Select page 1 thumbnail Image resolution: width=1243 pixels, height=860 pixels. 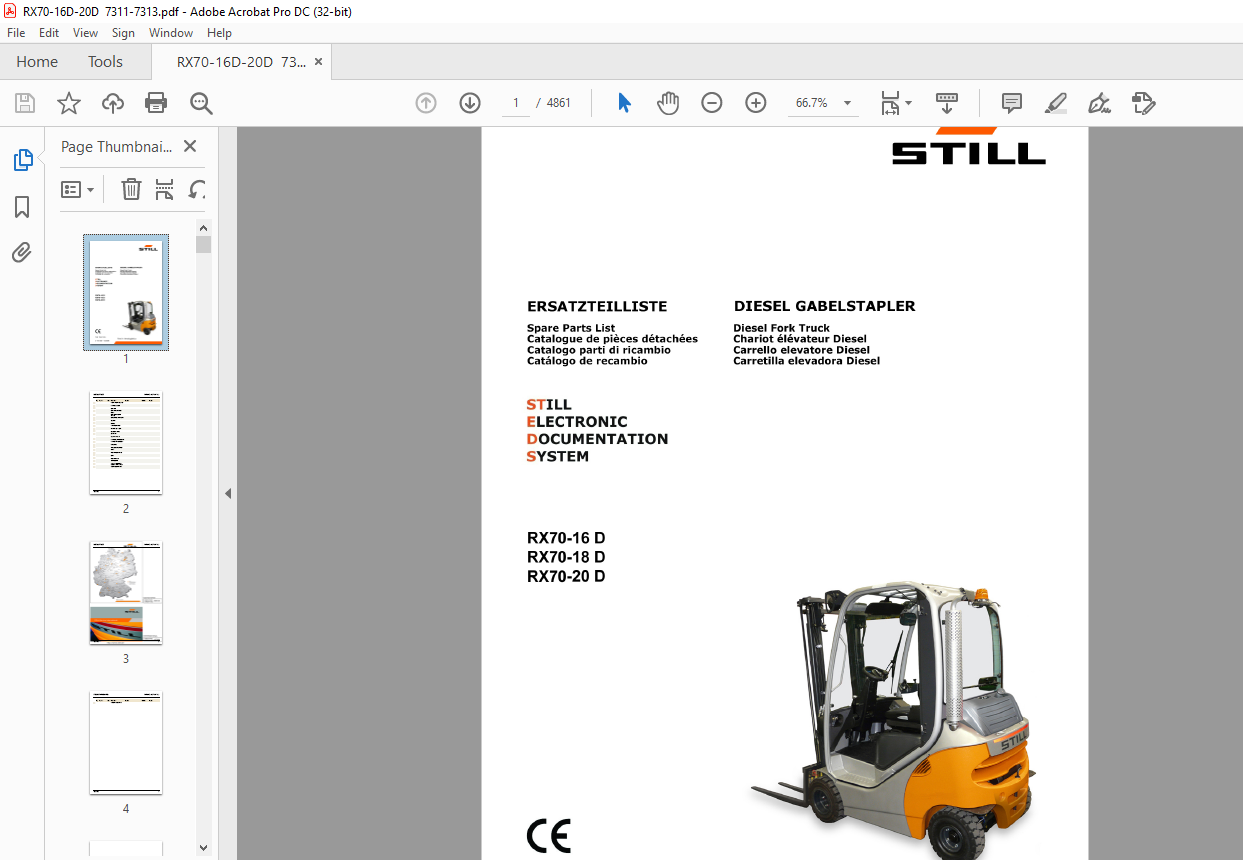pos(126,292)
